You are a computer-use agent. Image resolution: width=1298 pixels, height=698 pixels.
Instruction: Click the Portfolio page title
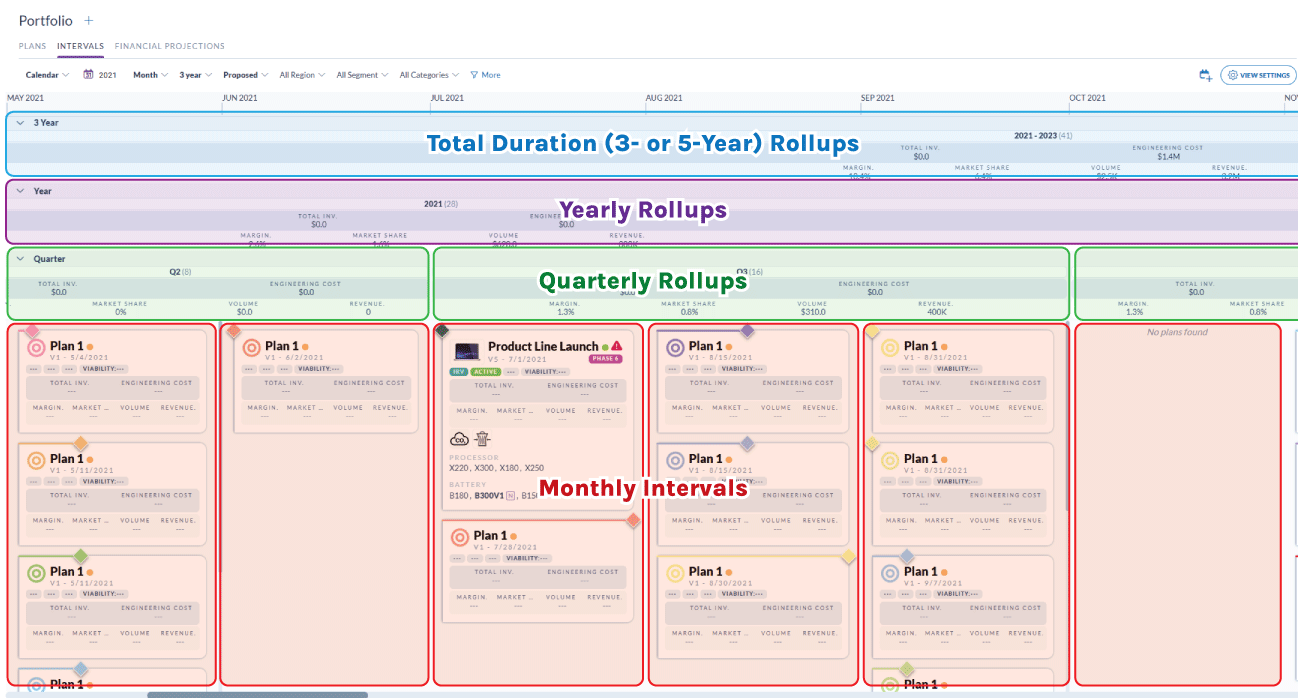47,21
